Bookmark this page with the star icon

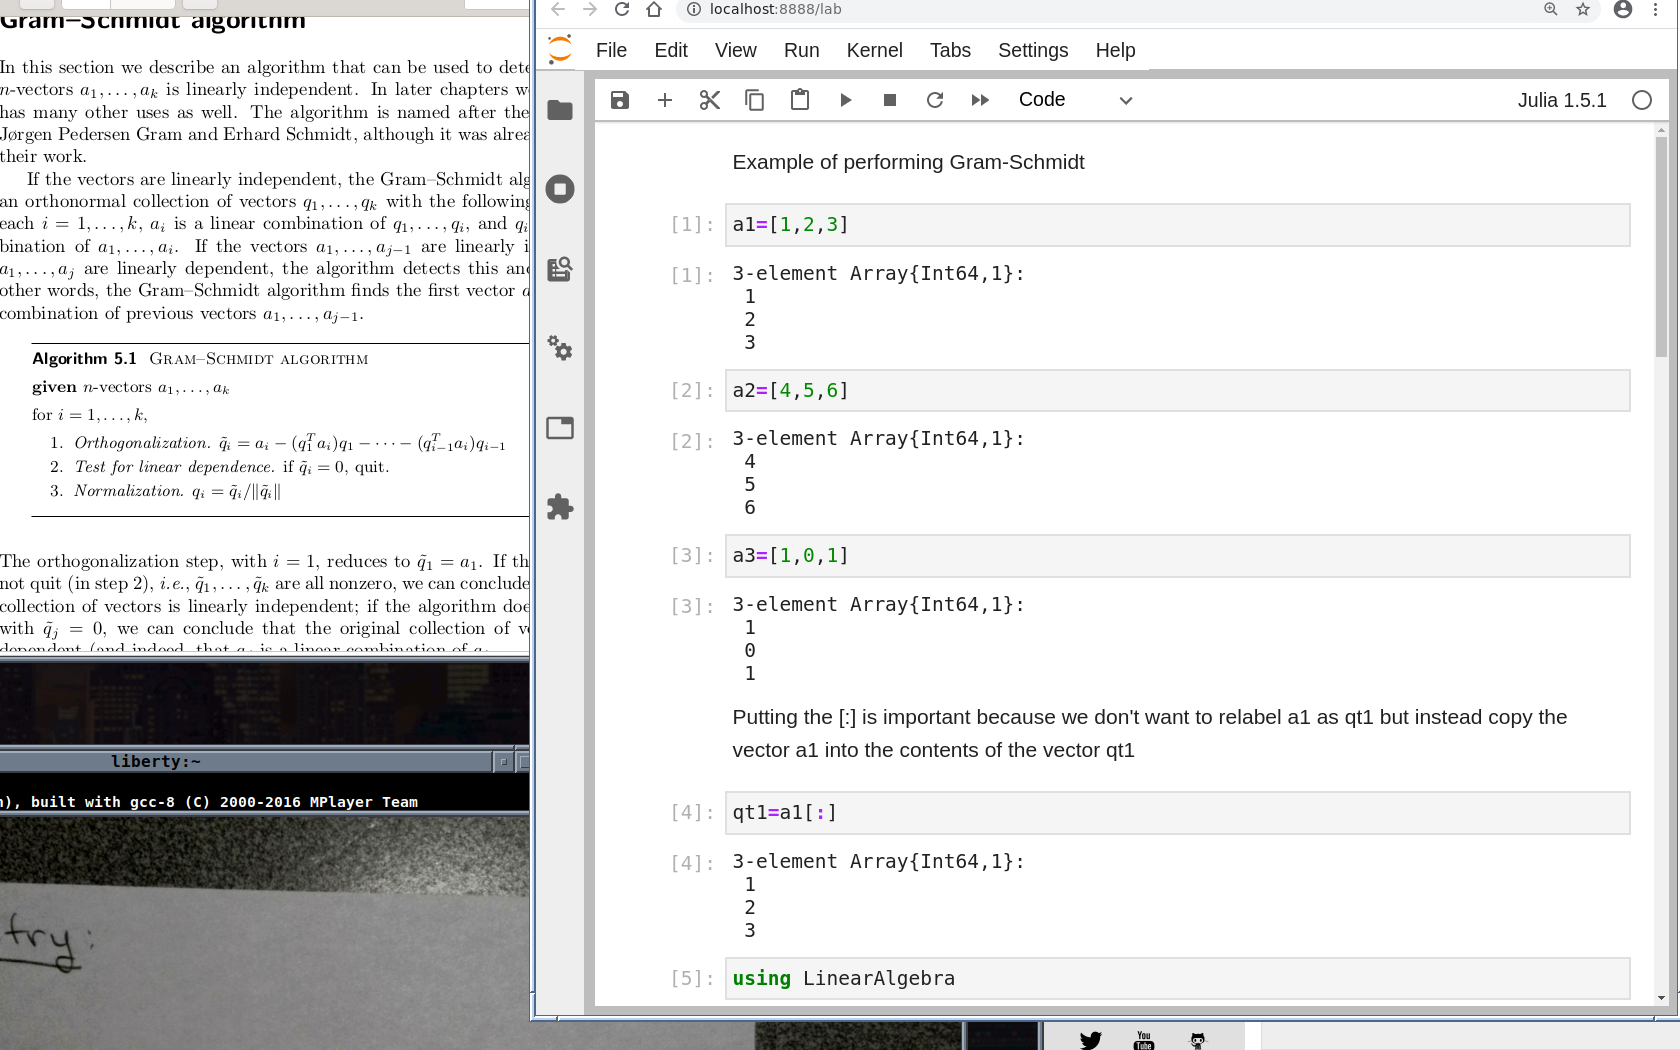pyautogui.click(x=1583, y=10)
